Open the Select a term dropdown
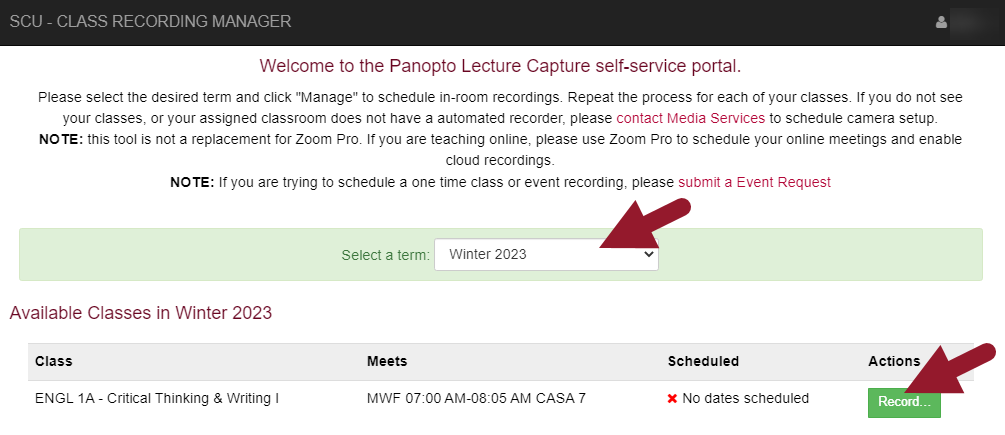This screenshot has height=435, width=1005. pyautogui.click(x=546, y=254)
